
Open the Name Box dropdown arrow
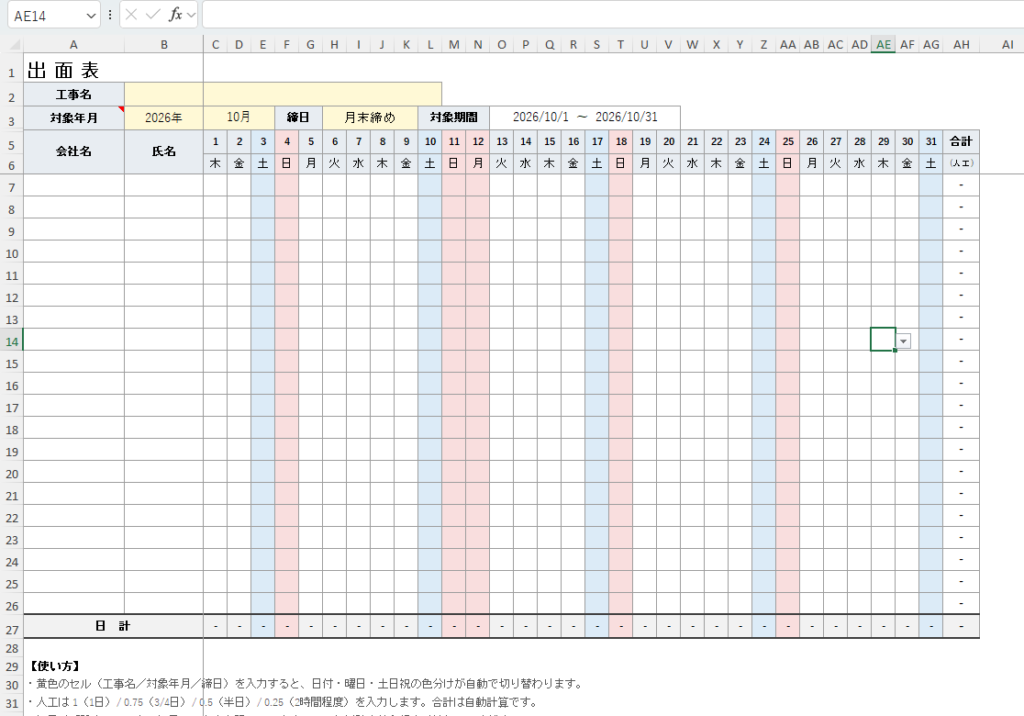click(x=91, y=16)
